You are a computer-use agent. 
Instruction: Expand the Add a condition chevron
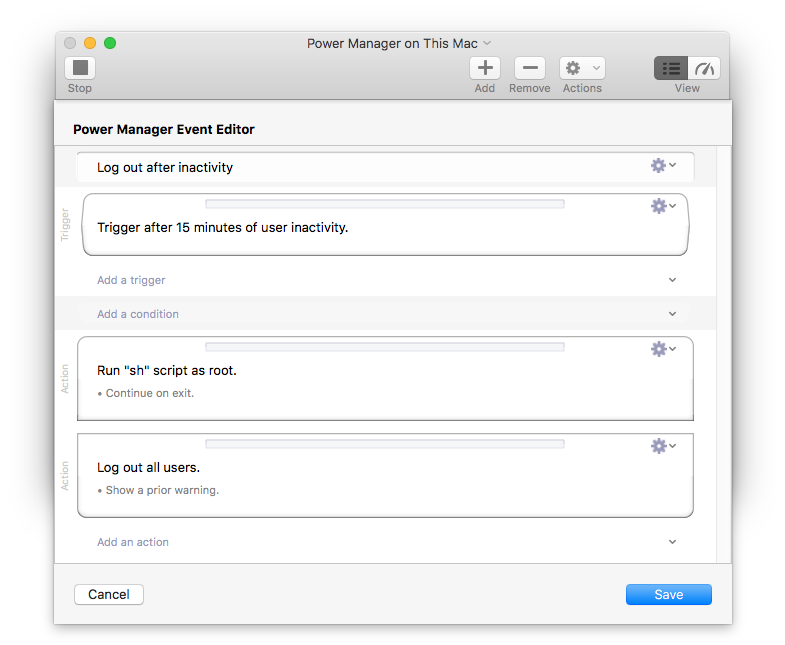pos(672,314)
